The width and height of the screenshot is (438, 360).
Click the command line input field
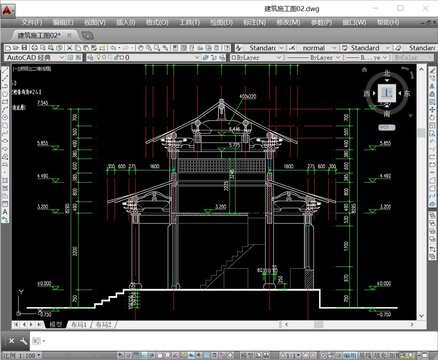pos(233,341)
